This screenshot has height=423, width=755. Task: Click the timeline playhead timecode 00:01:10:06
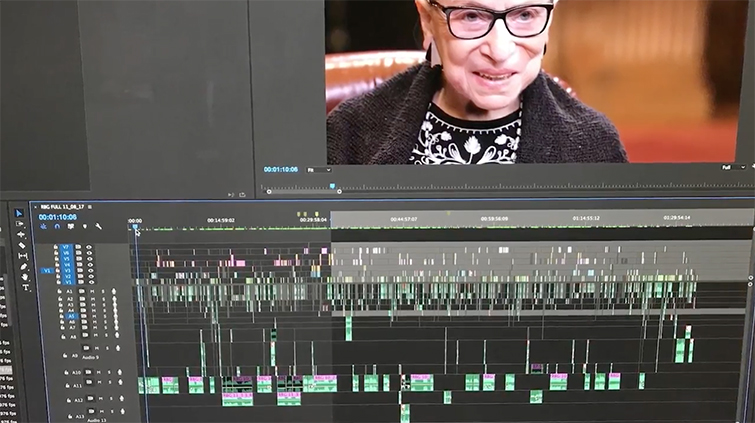[58, 217]
